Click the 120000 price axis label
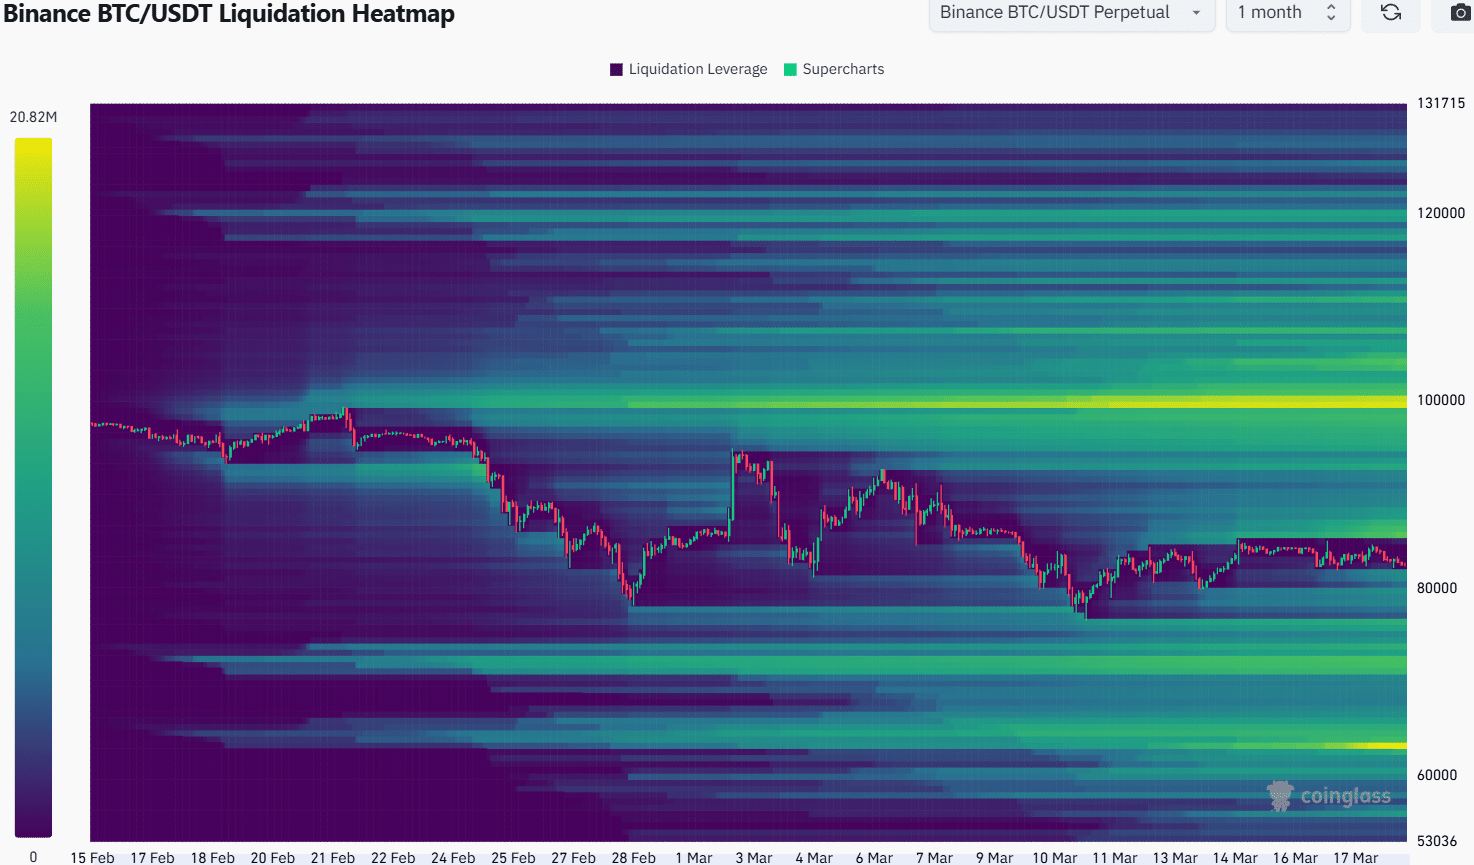 pyautogui.click(x=1441, y=213)
